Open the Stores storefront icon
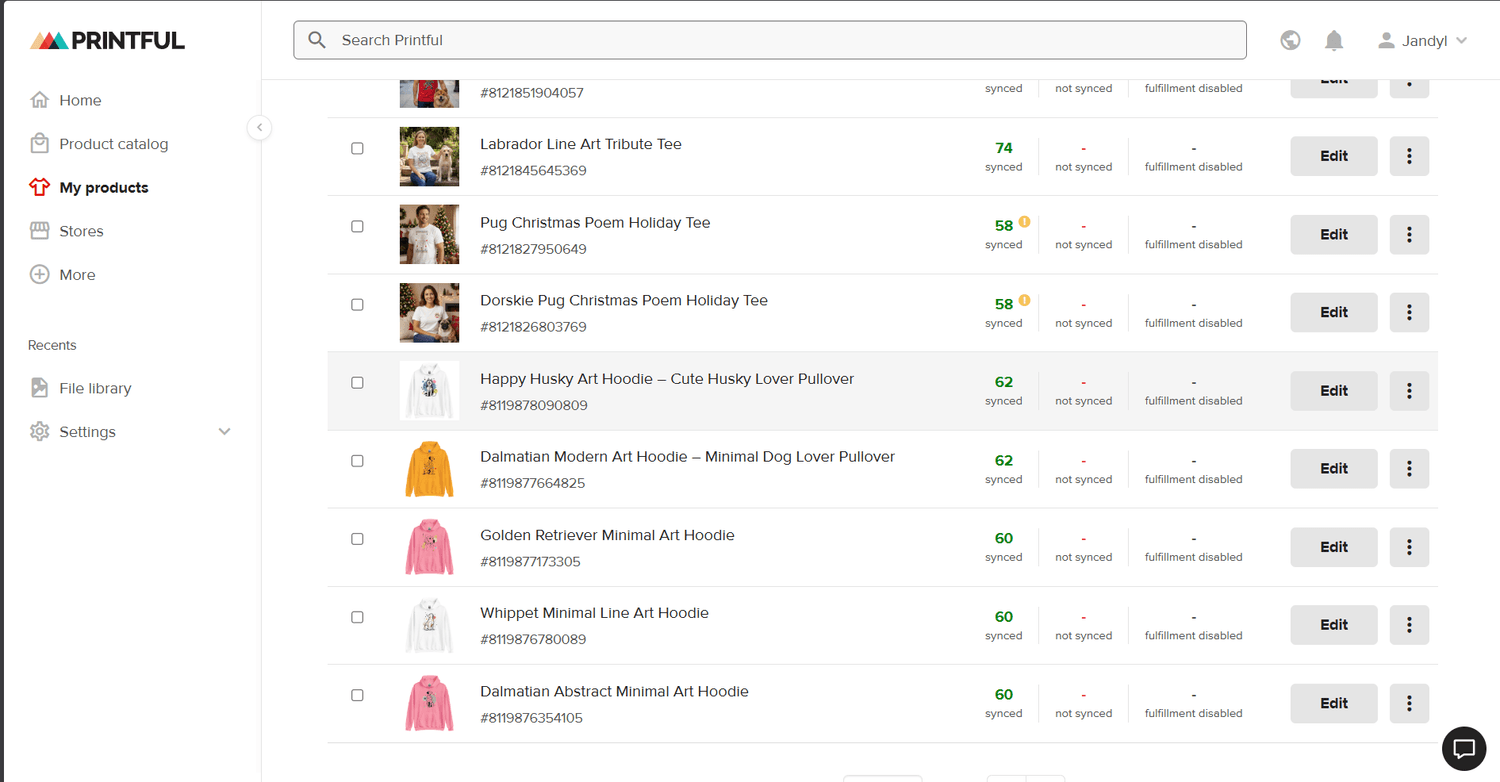Viewport: 1500px width, 782px height. pos(40,231)
